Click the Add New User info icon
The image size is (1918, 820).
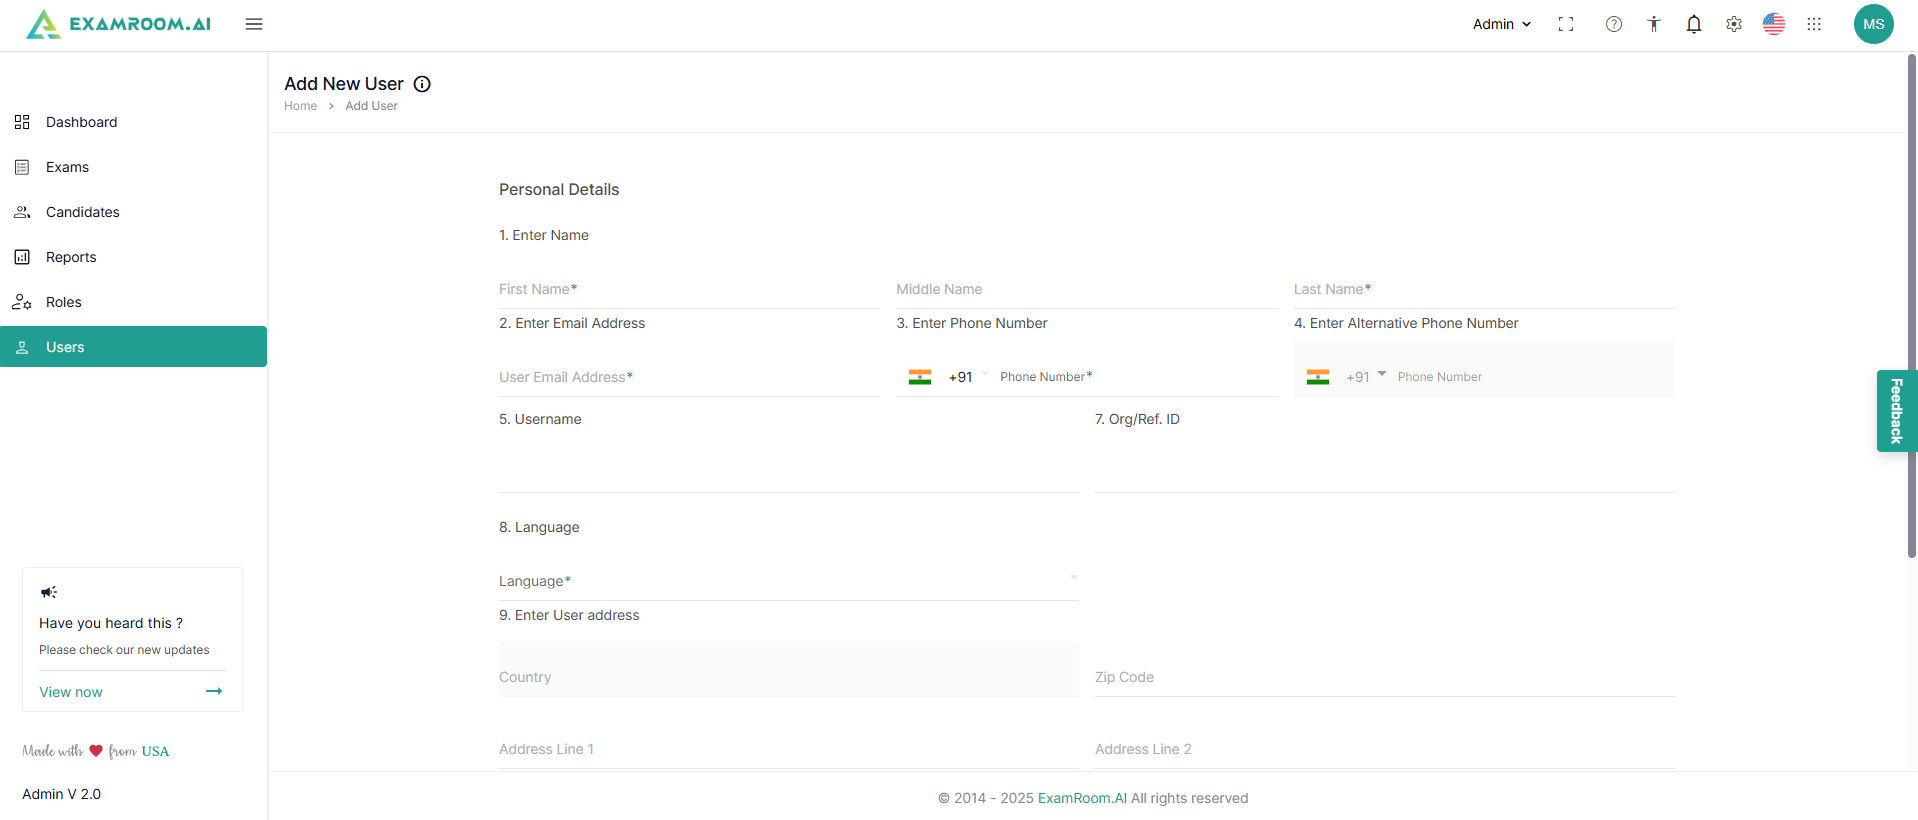point(422,84)
